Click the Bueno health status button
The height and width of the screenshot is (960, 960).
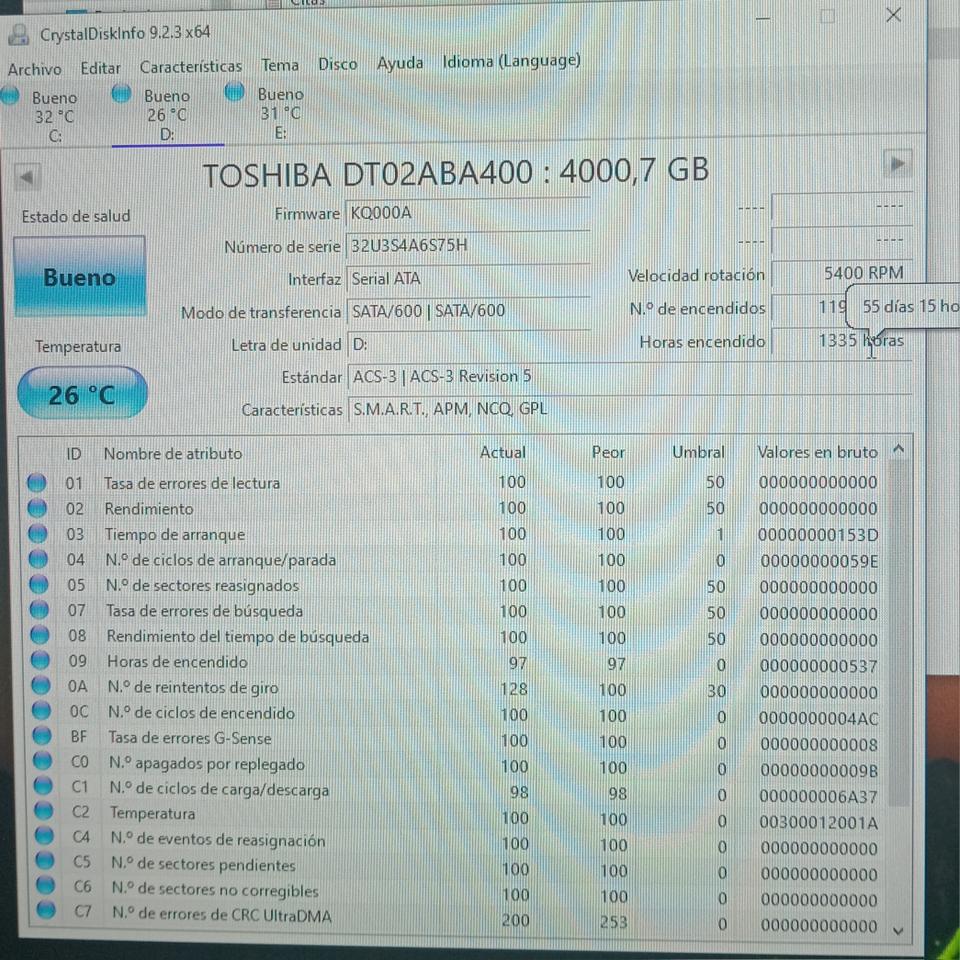point(80,277)
